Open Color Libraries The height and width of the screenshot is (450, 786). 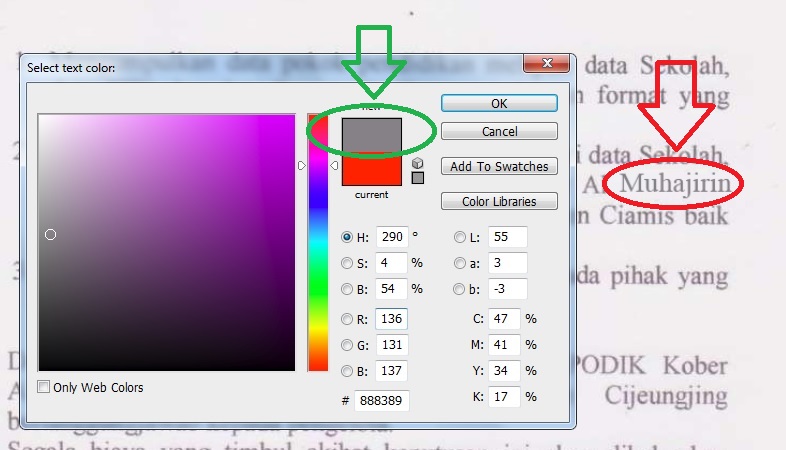(x=499, y=201)
